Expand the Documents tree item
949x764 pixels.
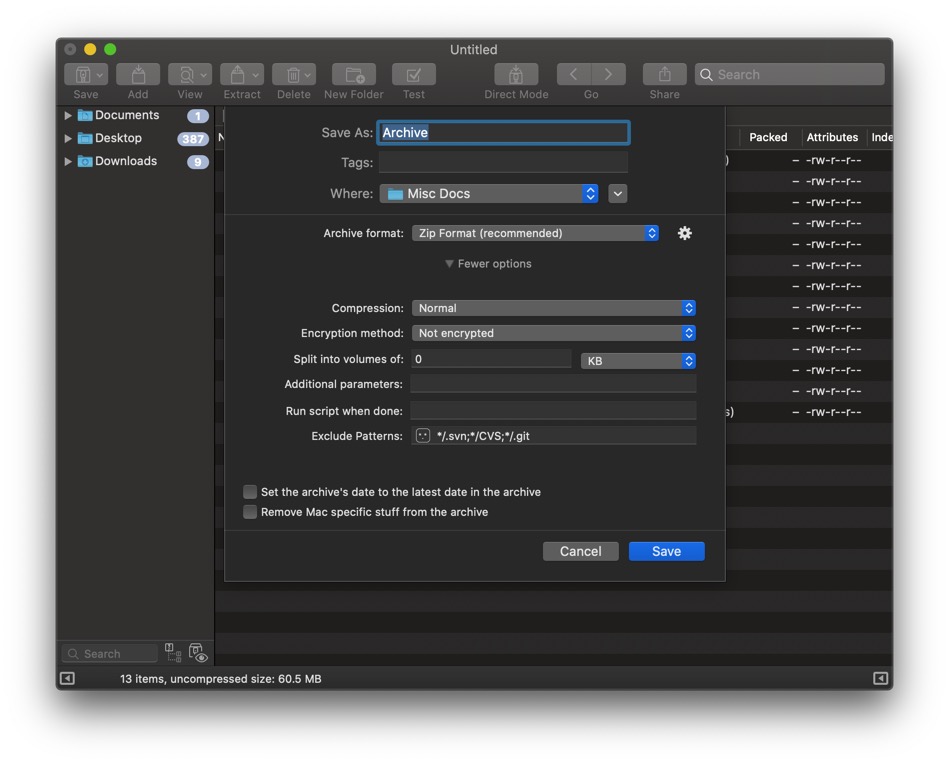click(x=68, y=115)
